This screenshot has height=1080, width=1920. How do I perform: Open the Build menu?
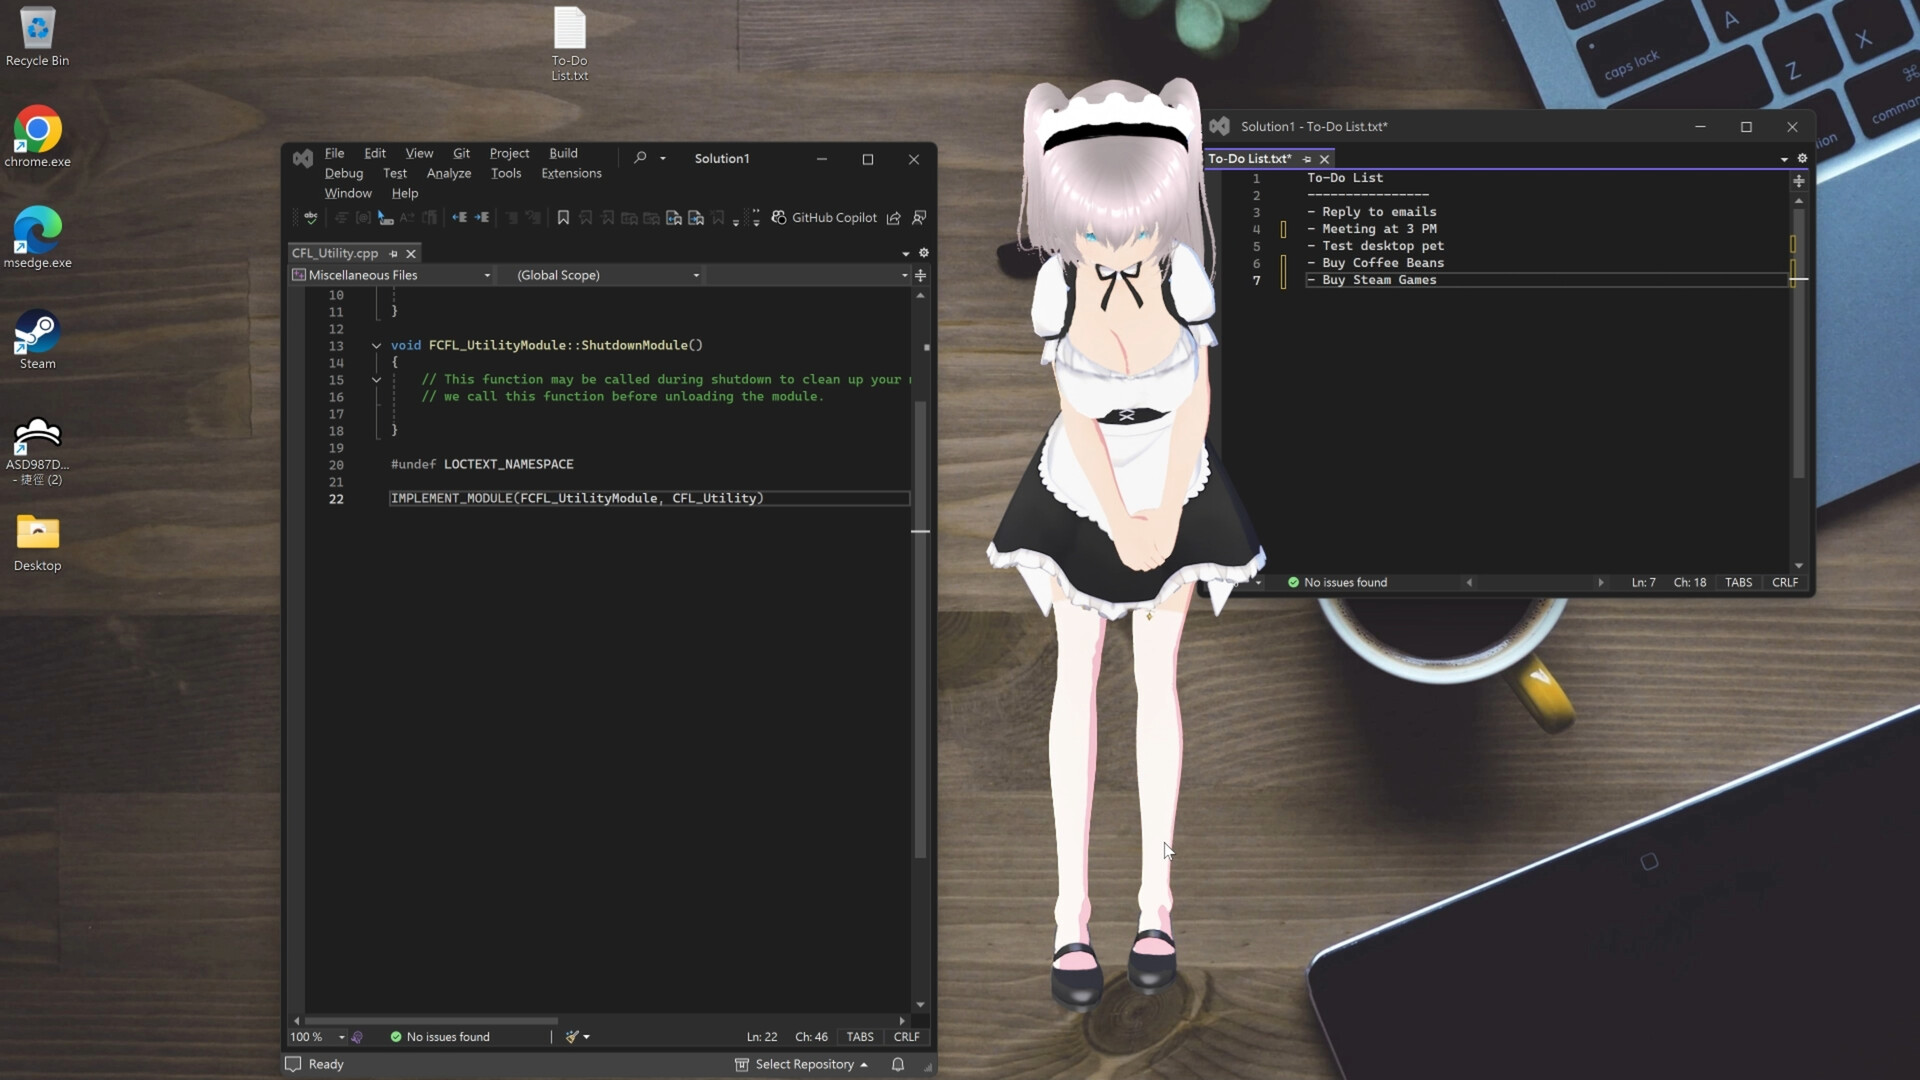(x=563, y=153)
